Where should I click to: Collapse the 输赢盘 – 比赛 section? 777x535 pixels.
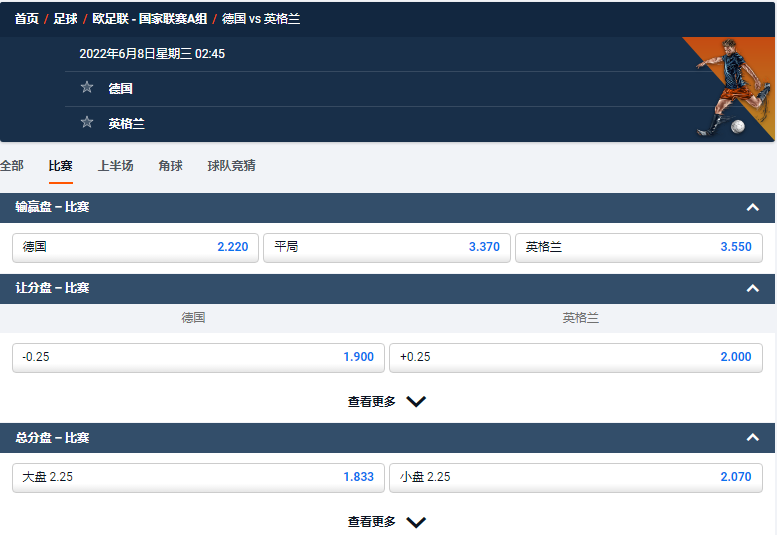tap(752, 207)
